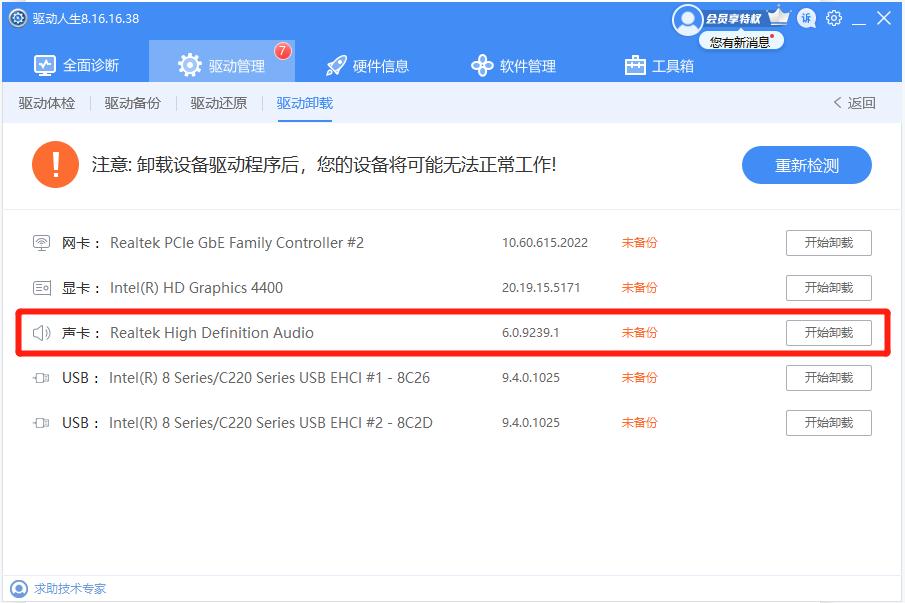Click the 返回 link at the top right
Image resolution: width=905 pixels, height=603 pixels.
pos(855,102)
